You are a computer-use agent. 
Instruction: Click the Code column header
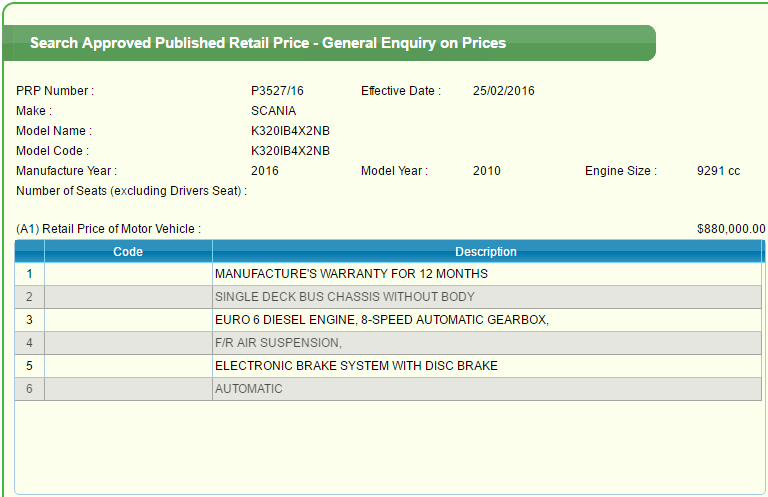(x=128, y=252)
